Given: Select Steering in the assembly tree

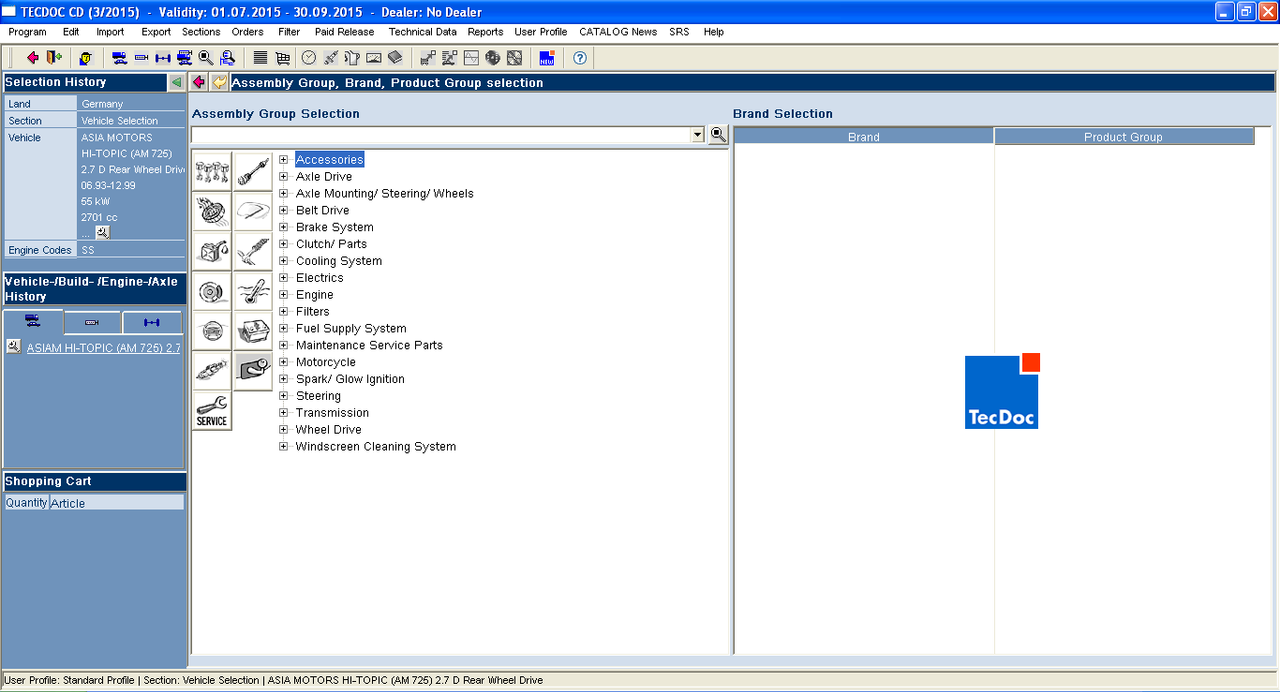Looking at the screenshot, I should pyautogui.click(x=318, y=396).
